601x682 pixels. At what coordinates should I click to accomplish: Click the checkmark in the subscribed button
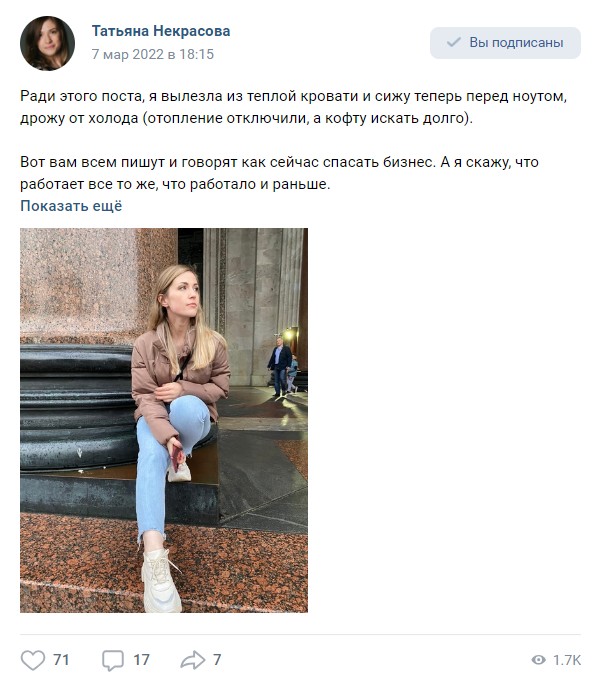coord(453,43)
